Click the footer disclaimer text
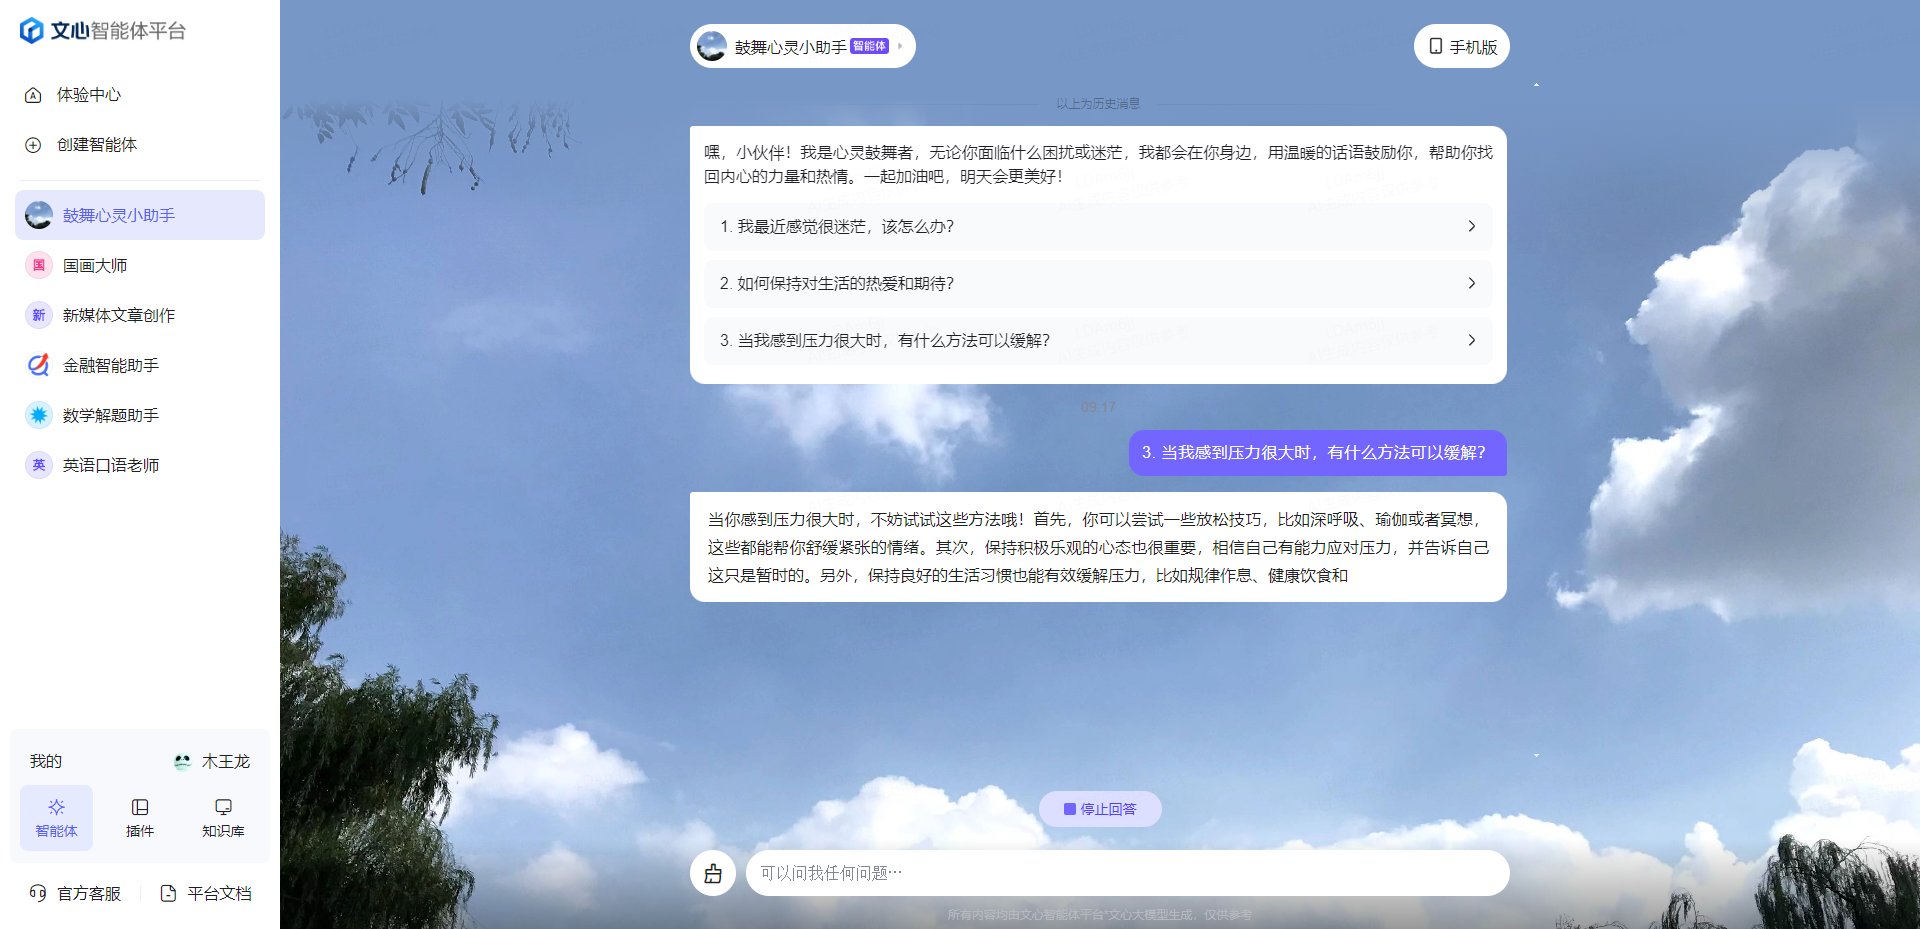The height and width of the screenshot is (929, 1920). tap(1099, 915)
